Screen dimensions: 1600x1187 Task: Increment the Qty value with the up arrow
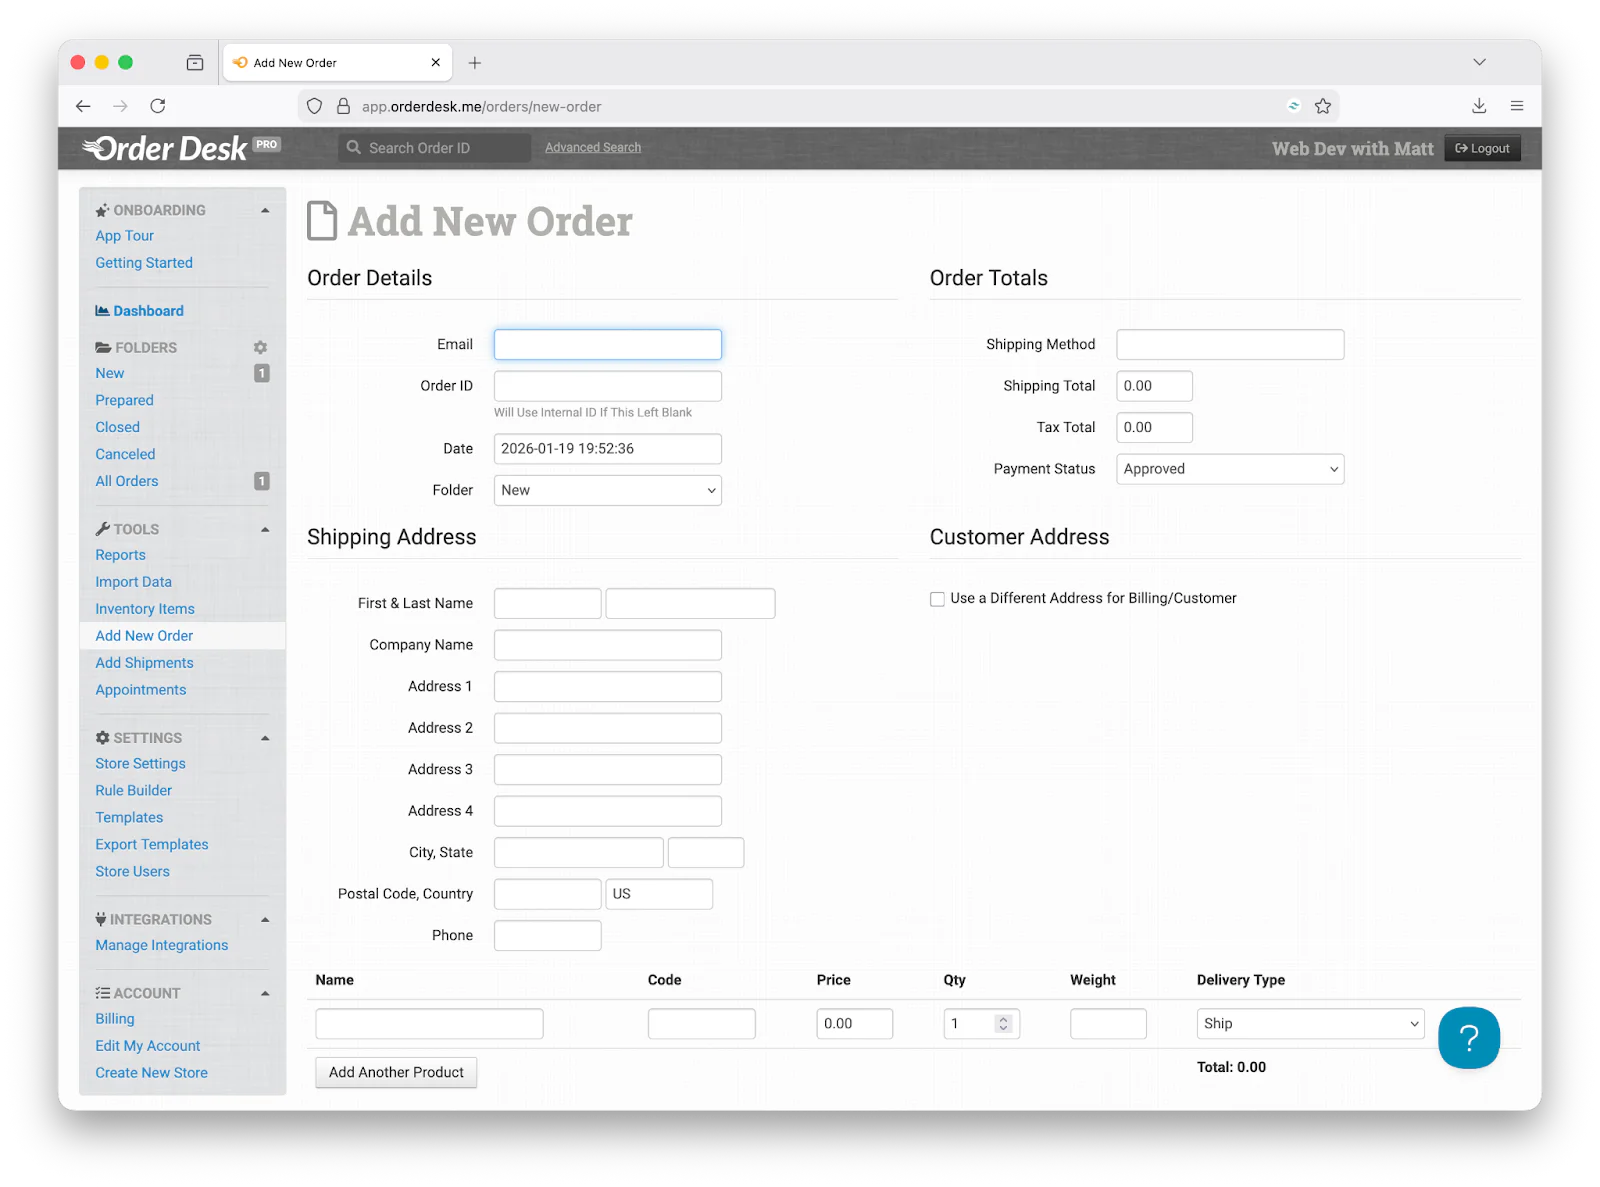[x=1002, y=1018]
